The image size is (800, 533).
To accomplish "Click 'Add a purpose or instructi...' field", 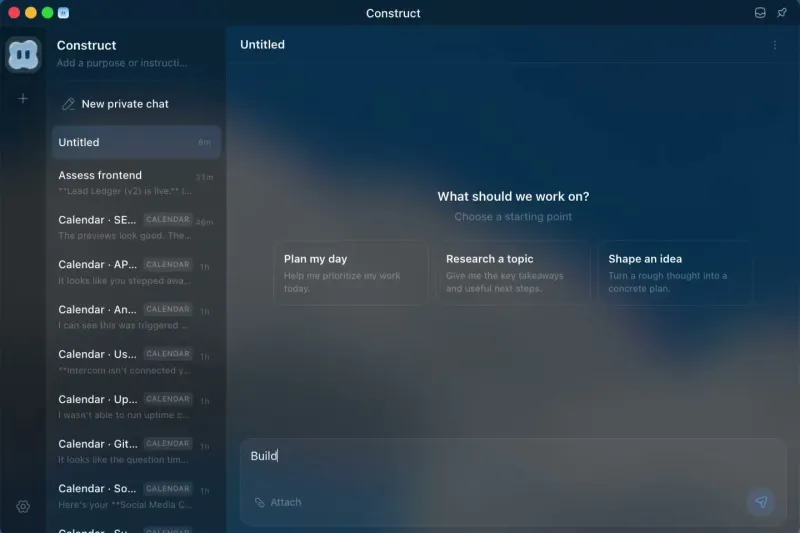I will coord(121,63).
